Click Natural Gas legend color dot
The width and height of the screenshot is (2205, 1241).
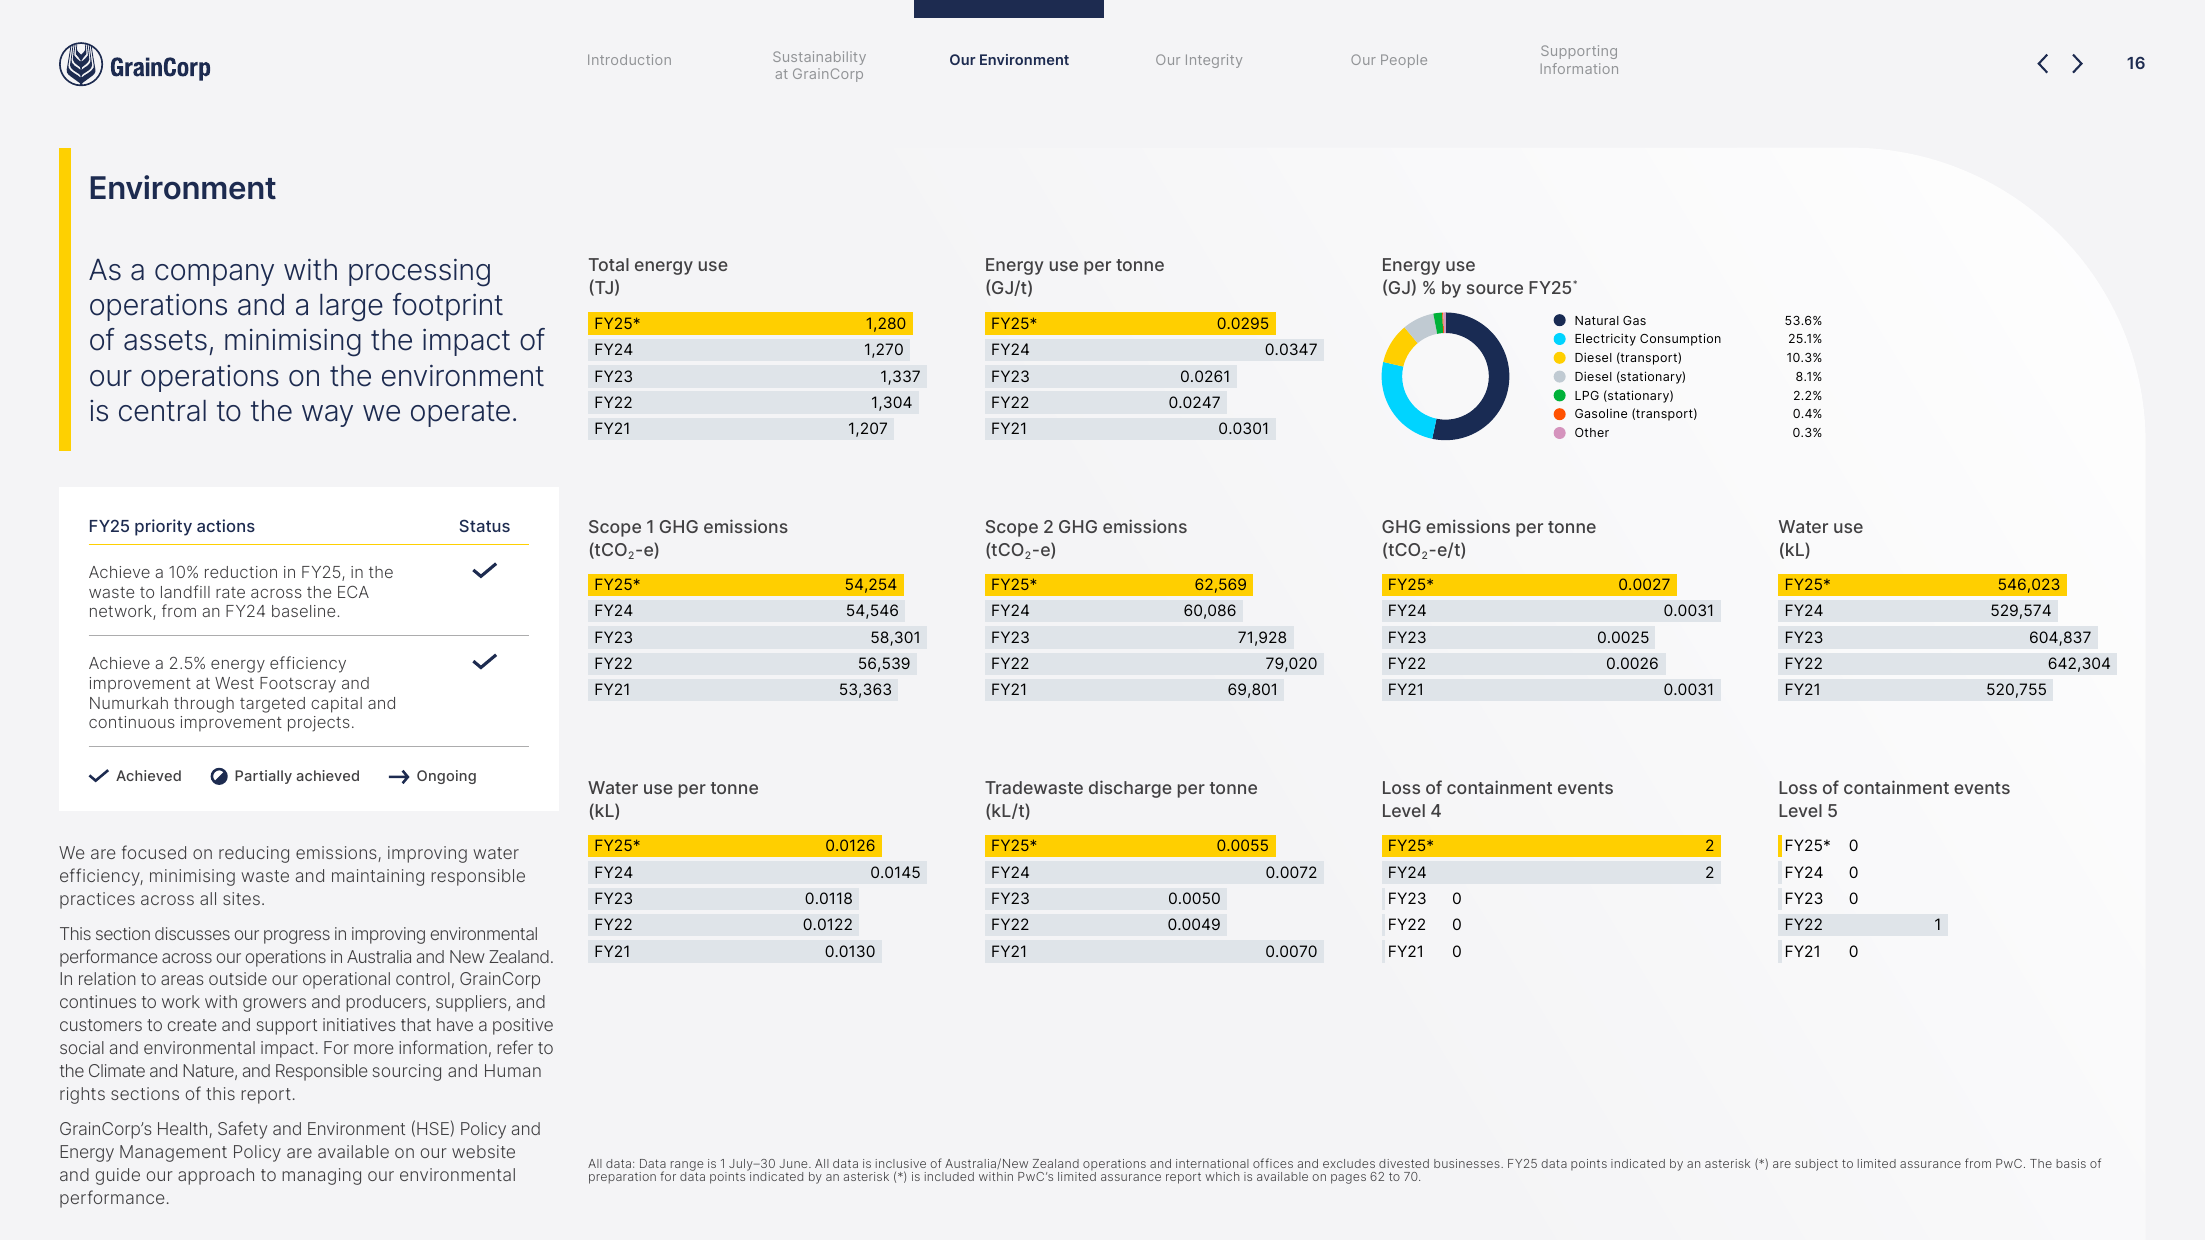coord(1559,321)
